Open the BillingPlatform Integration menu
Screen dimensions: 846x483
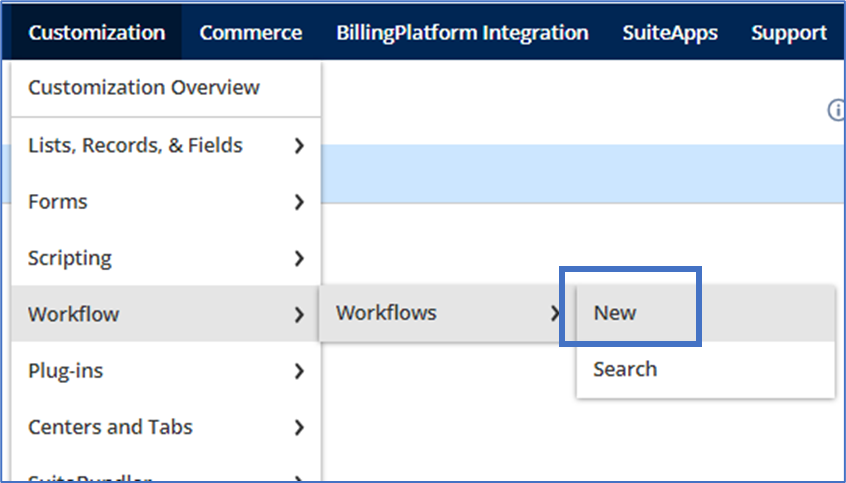coord(462,32)
